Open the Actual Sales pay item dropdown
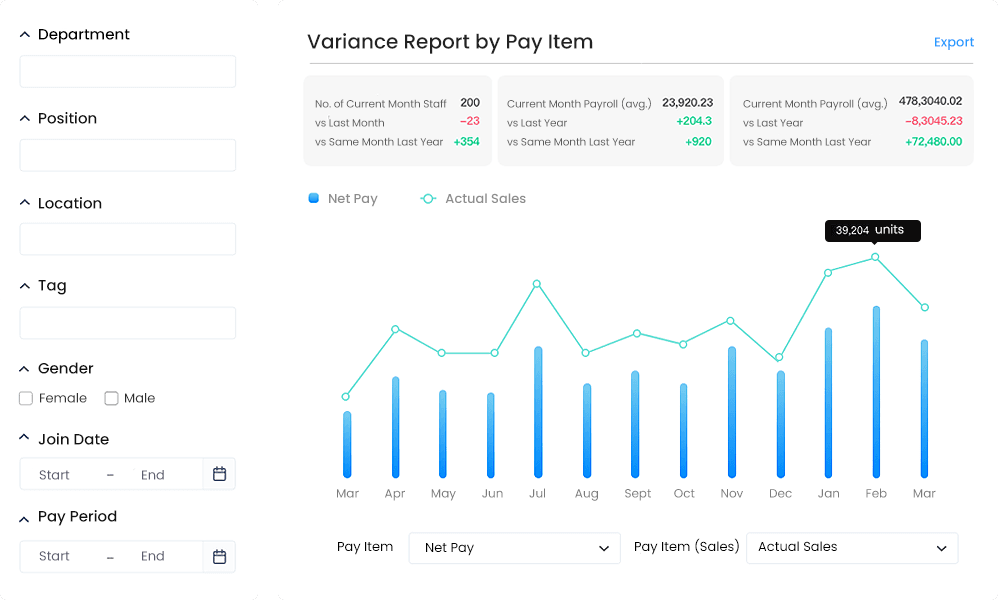 click(x=852, y=548)
